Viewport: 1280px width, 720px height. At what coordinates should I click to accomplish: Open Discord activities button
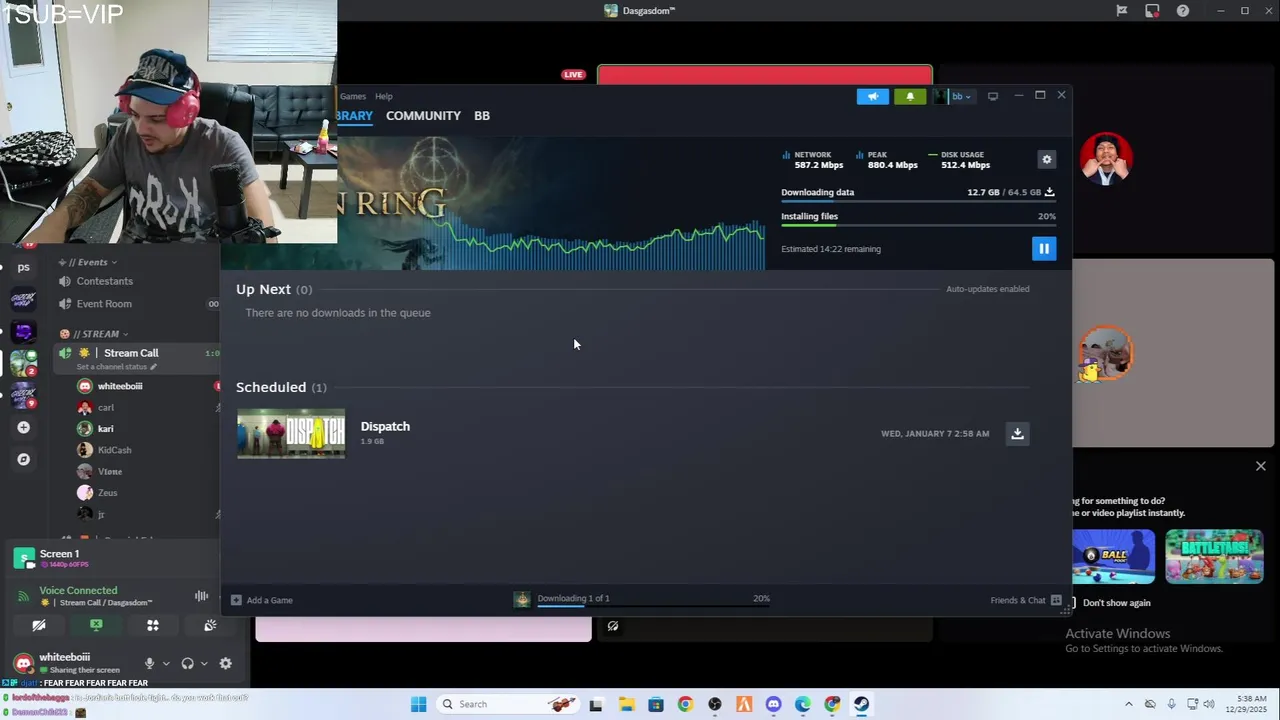(153, 625)
